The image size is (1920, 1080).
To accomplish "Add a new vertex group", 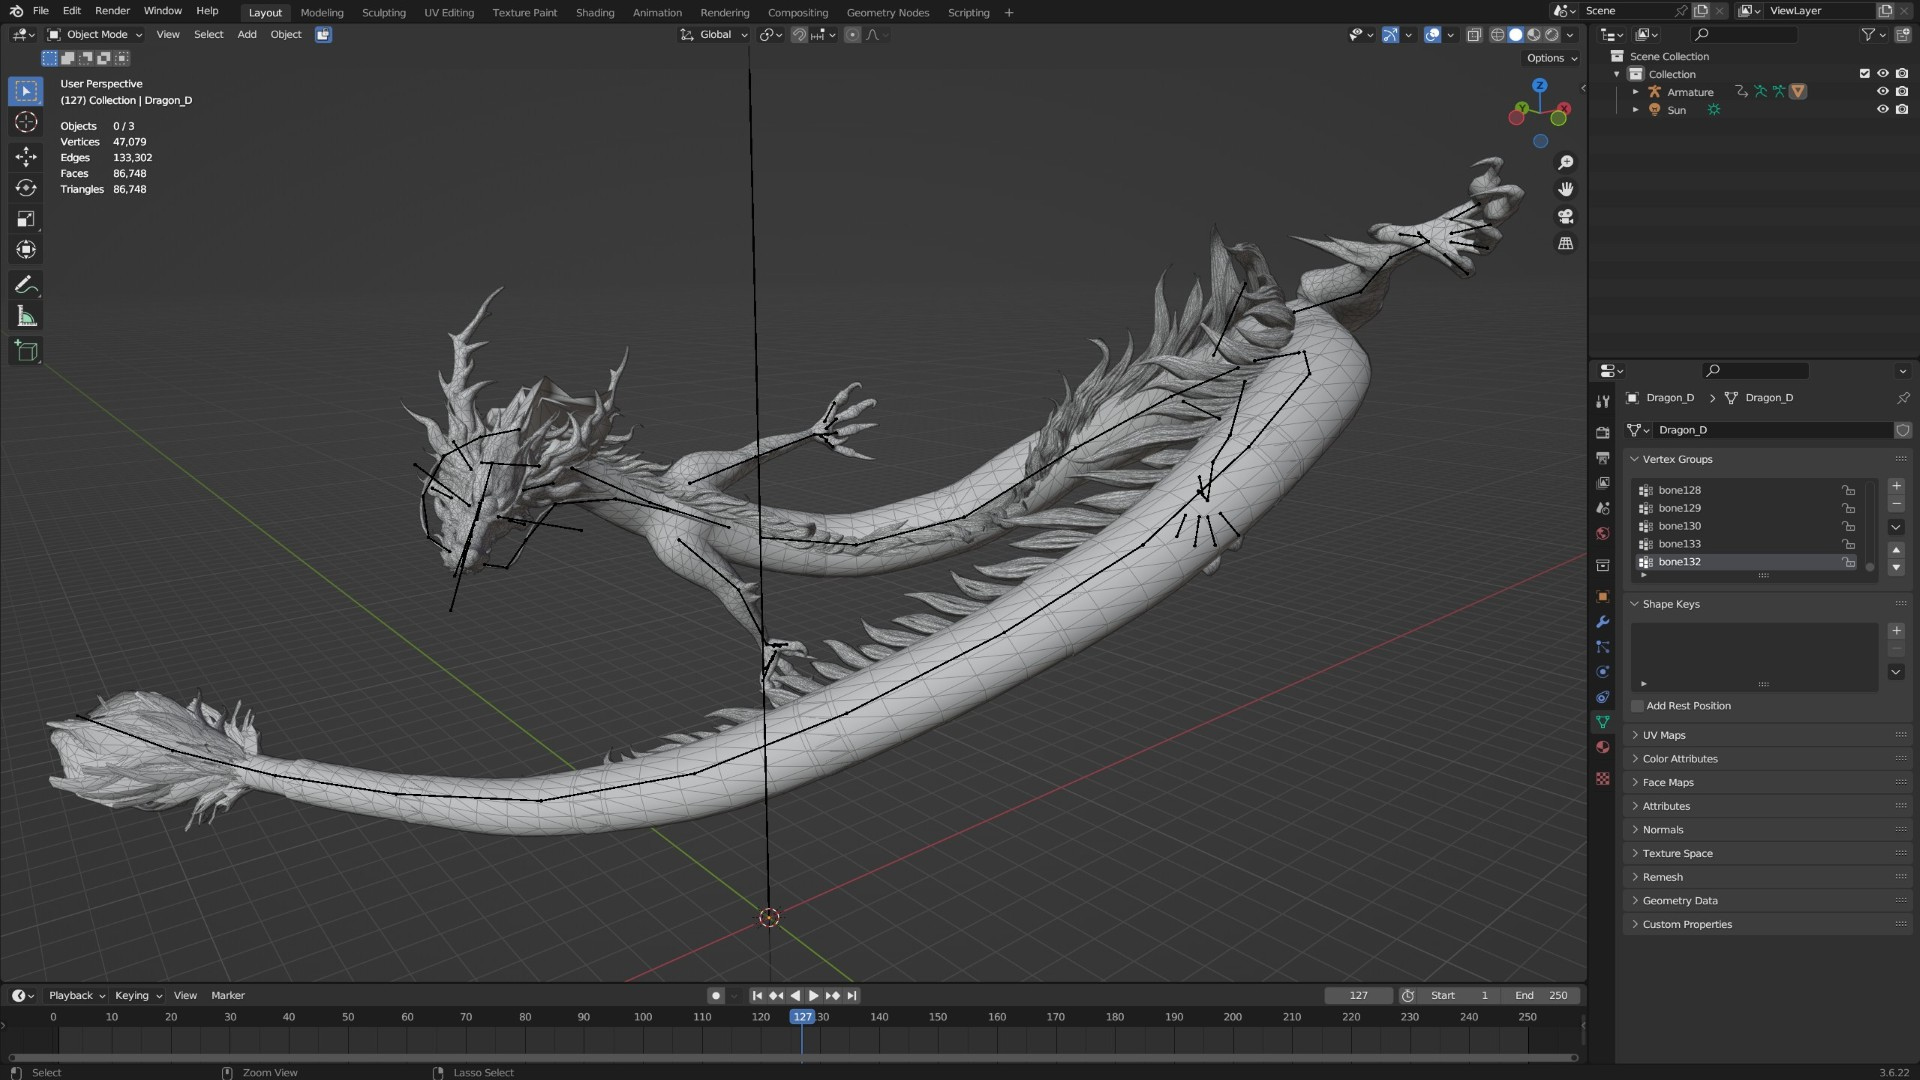I will click(1896, 486).
